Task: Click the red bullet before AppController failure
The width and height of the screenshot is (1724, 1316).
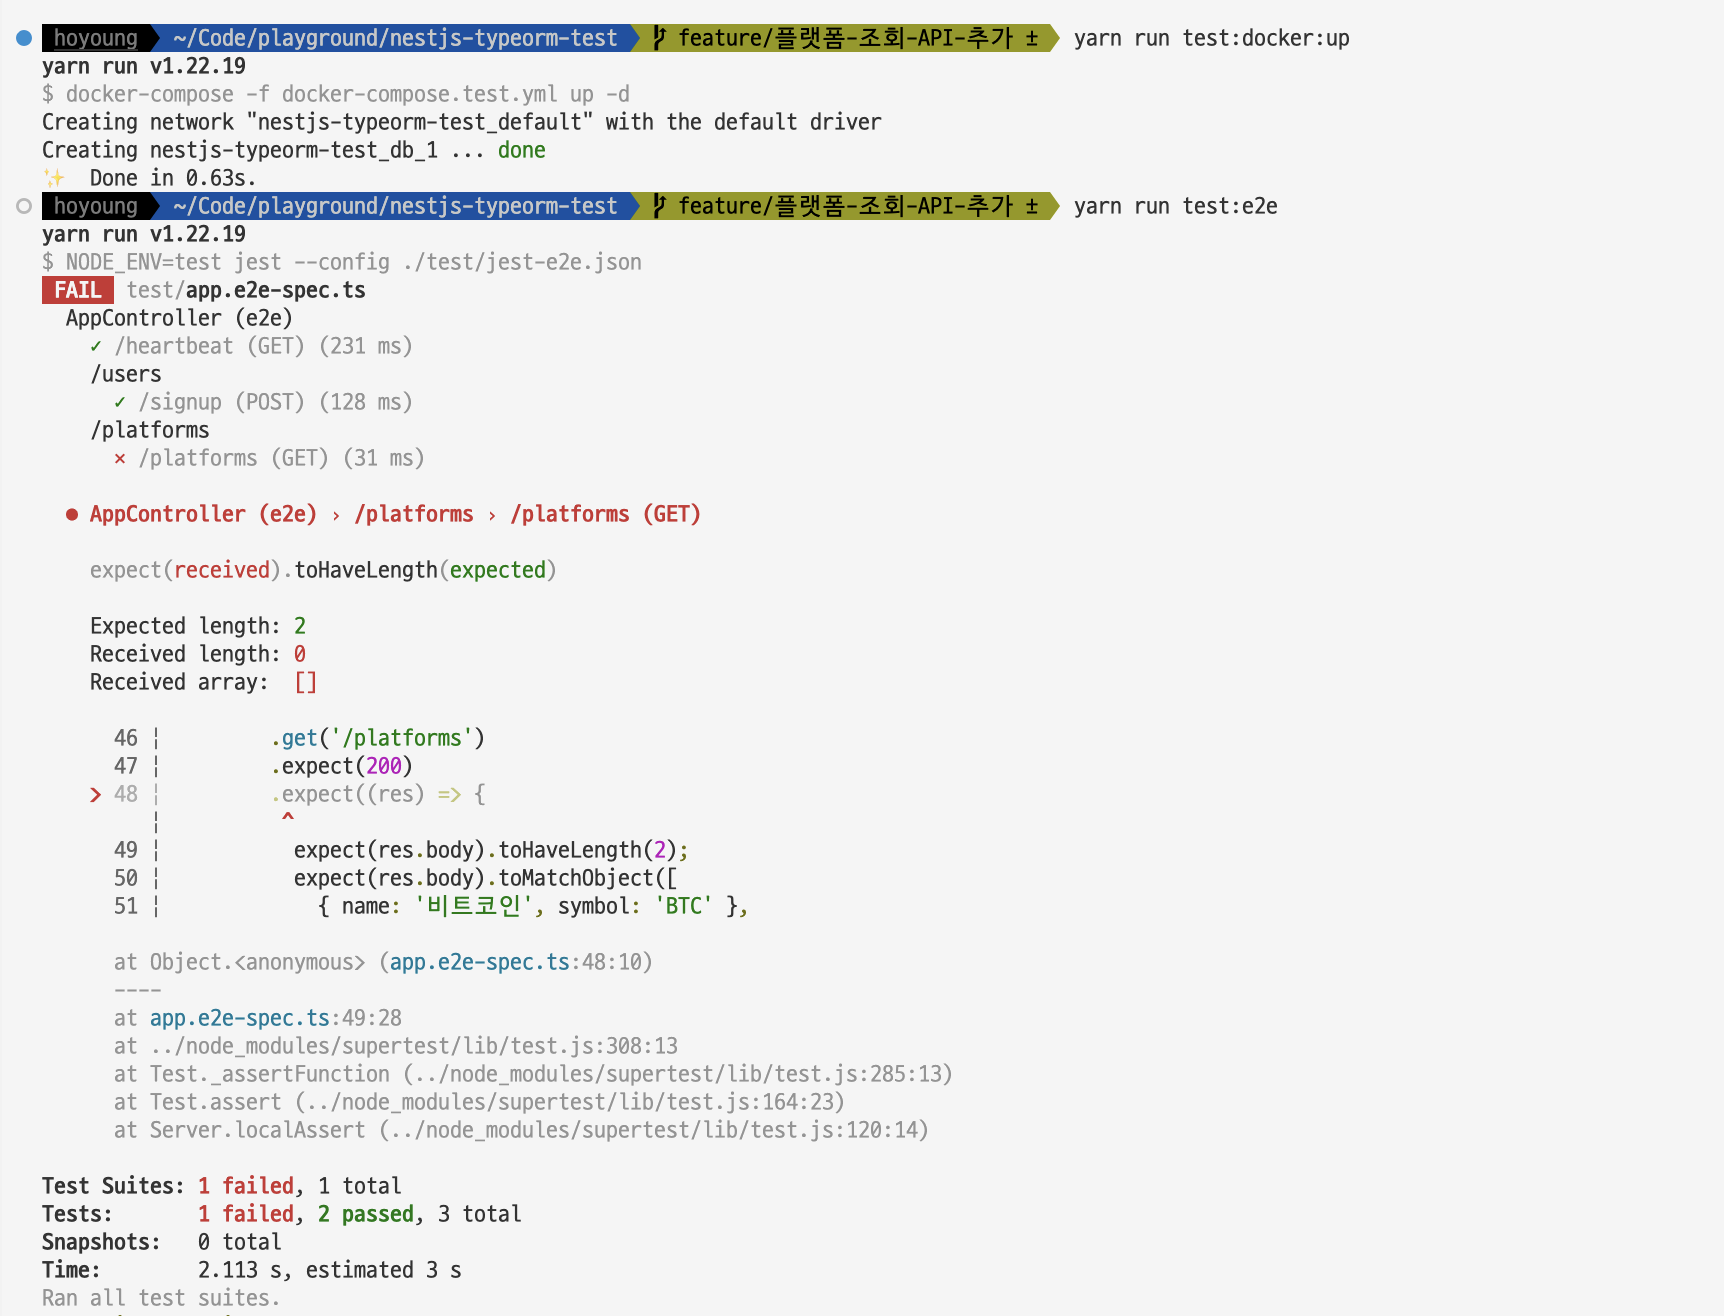Action: point(72,515)
